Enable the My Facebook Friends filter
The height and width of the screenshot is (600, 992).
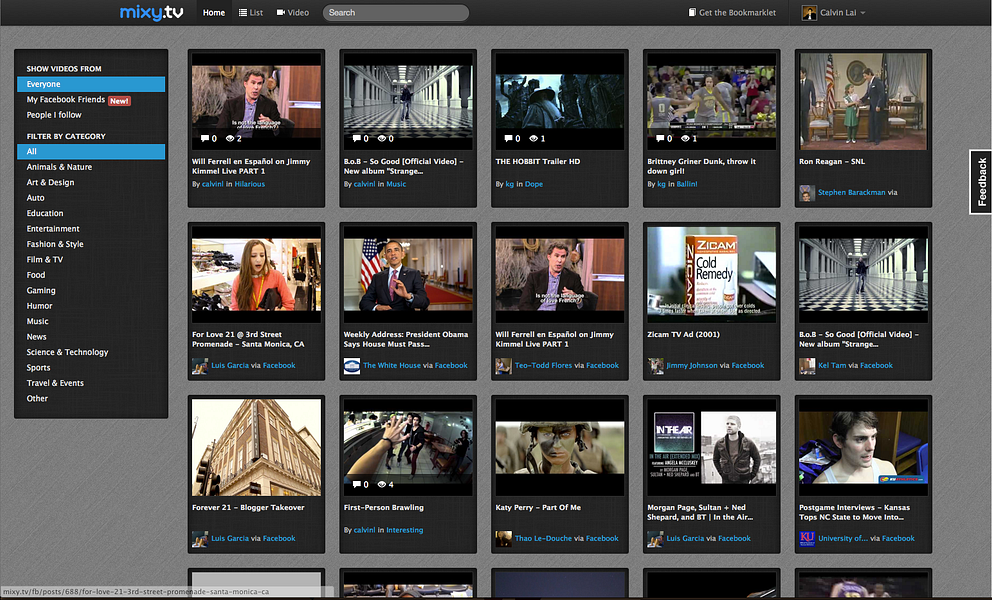[70, 100]
